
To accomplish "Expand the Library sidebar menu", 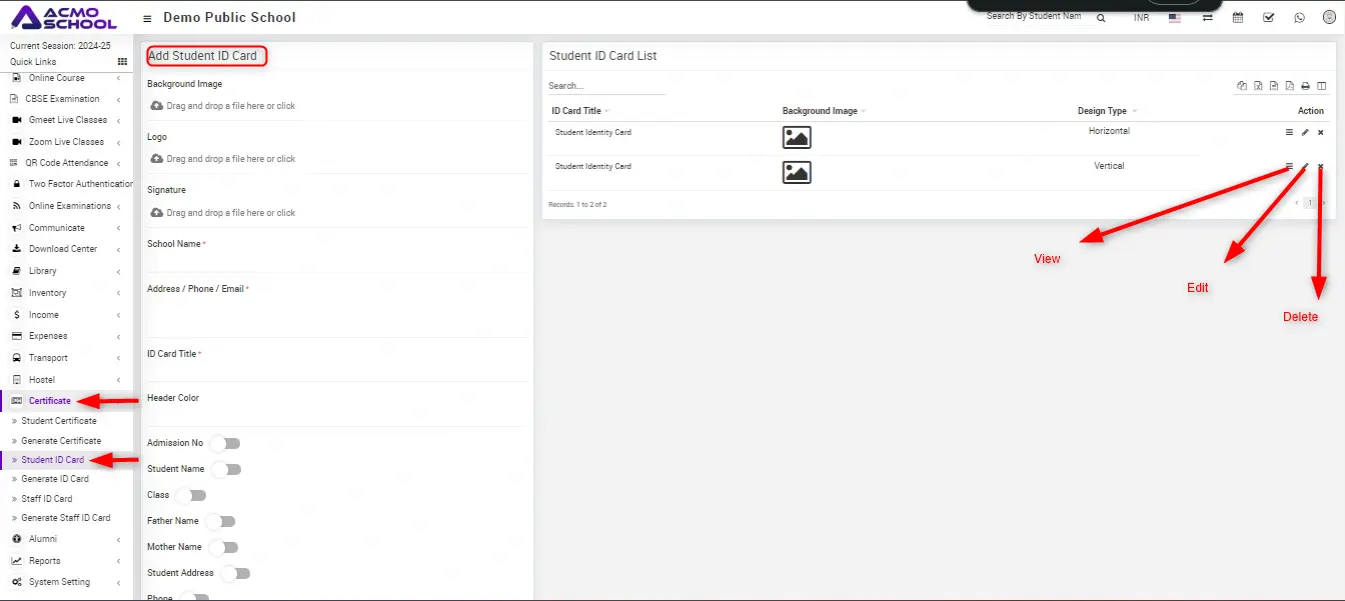I will click(x=43, y=271).
